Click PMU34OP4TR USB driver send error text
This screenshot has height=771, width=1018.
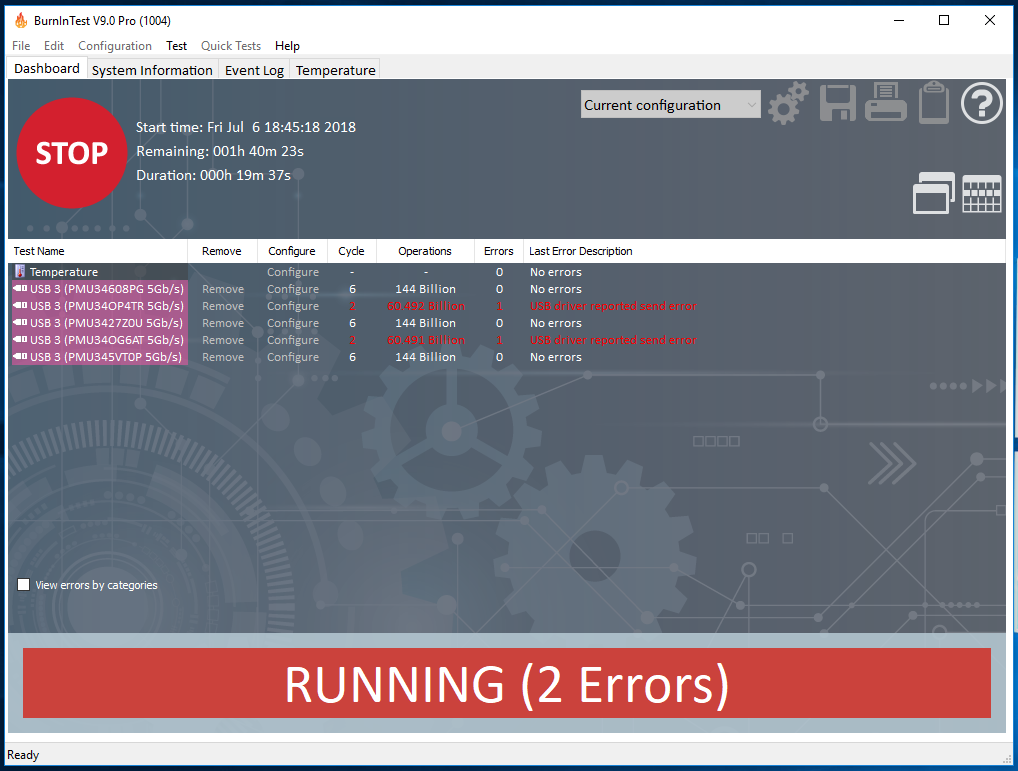613,306
